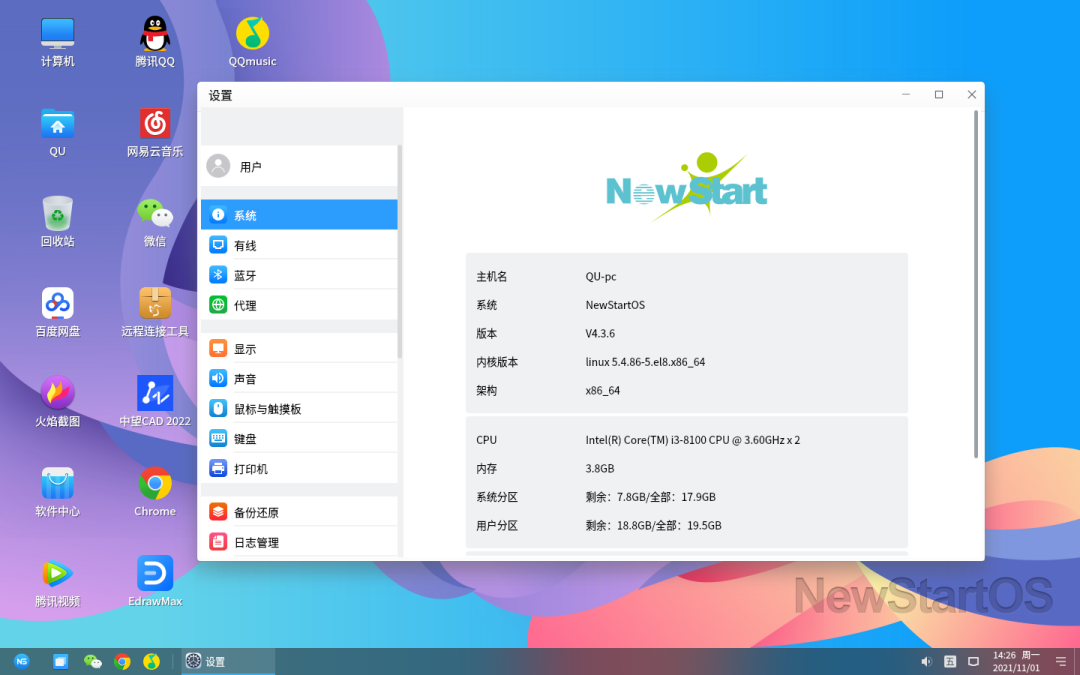This screenshot has height=675, width=1080.
Task: Click the 五 input method tray icon
Action: 950,661
